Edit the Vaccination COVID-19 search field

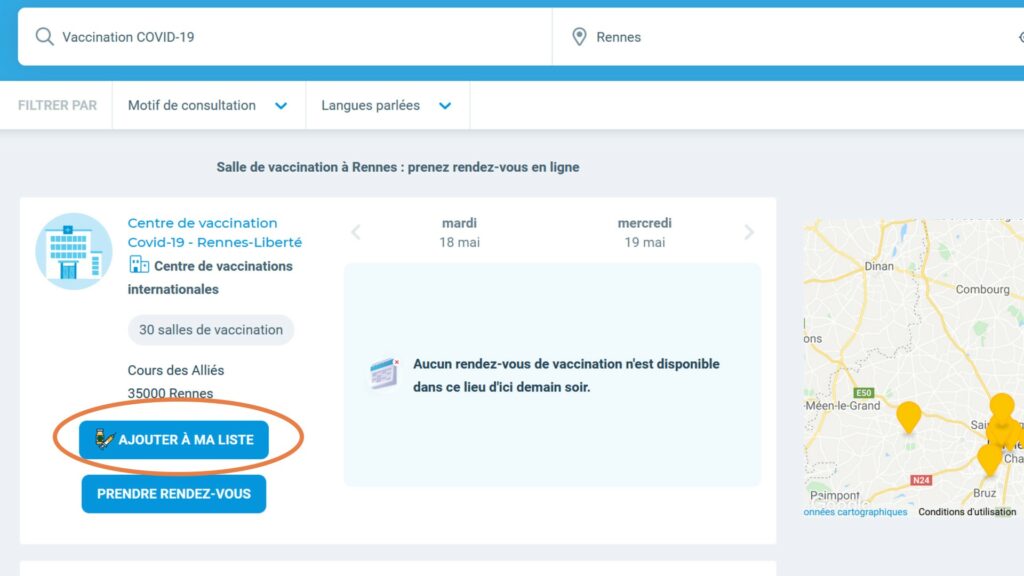coord(285,37)
